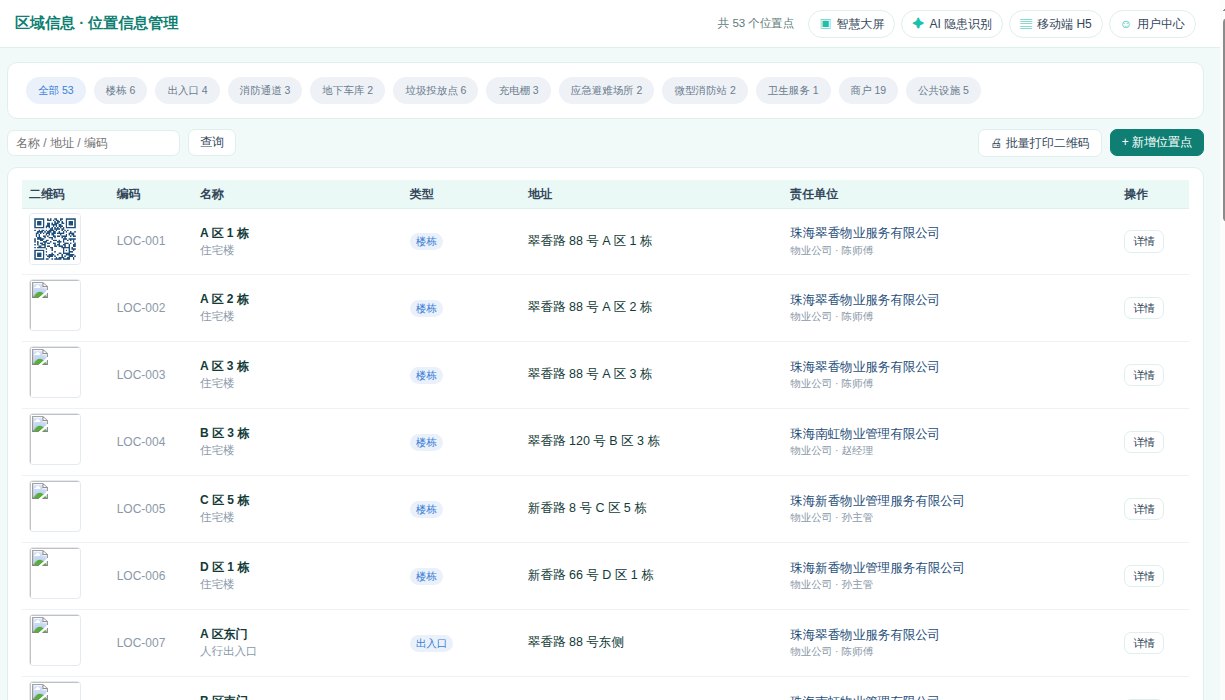Filter by 应急避难场所 2
The height and width of the screenshot is (700, 1225).
606,91
